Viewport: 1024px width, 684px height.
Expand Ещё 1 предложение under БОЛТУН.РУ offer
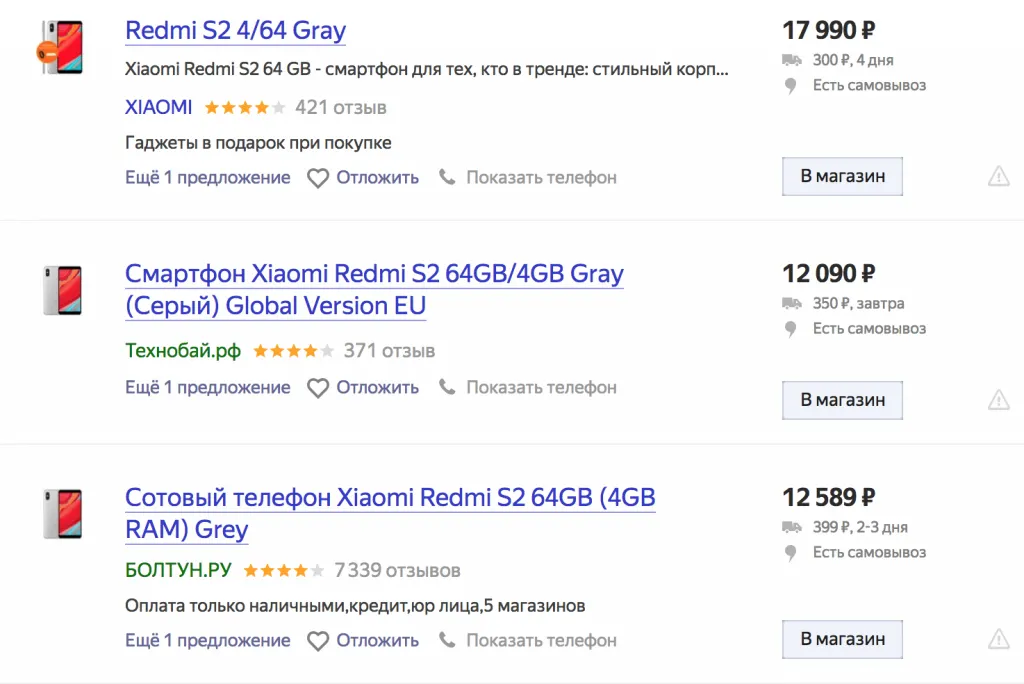pos(207,641)
